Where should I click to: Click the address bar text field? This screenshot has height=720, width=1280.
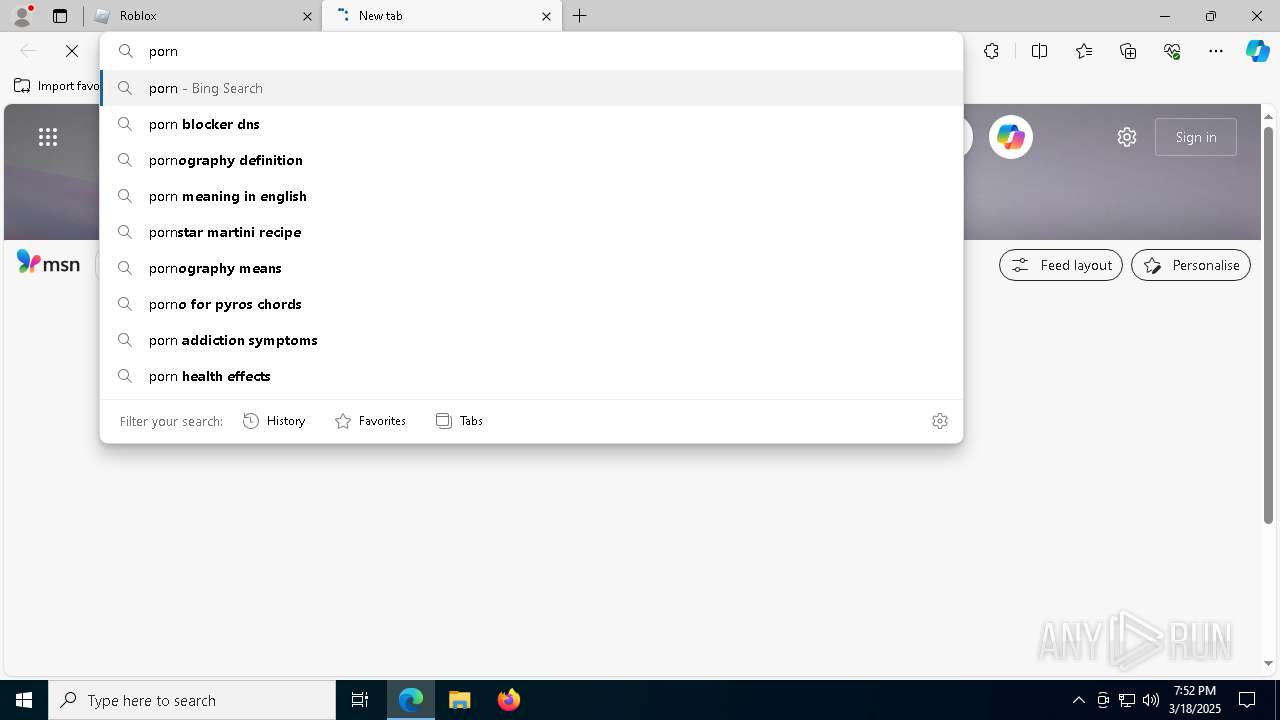(531, 51)
